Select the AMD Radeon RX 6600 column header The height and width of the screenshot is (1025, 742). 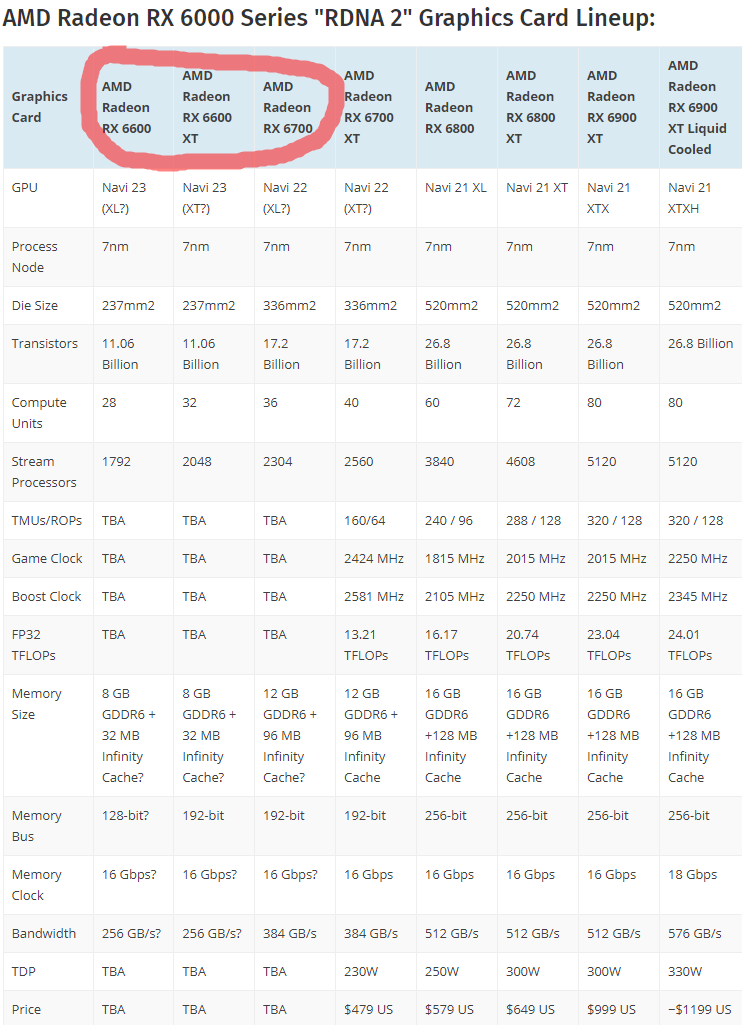tap(126, 107)
